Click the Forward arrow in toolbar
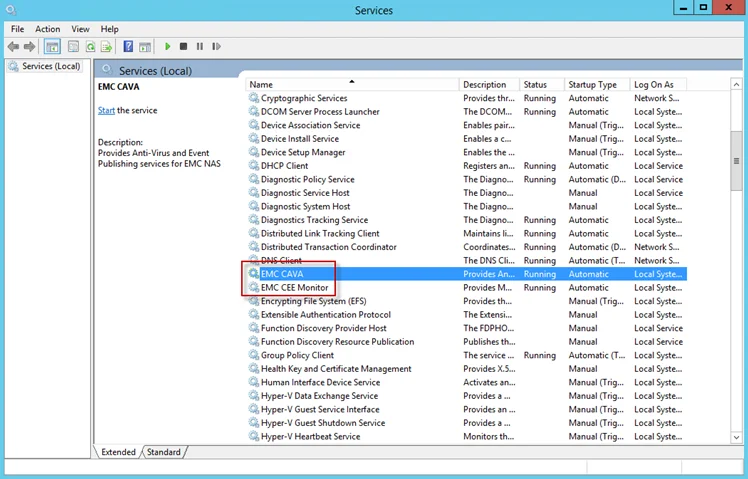 (x=30, y=46)
